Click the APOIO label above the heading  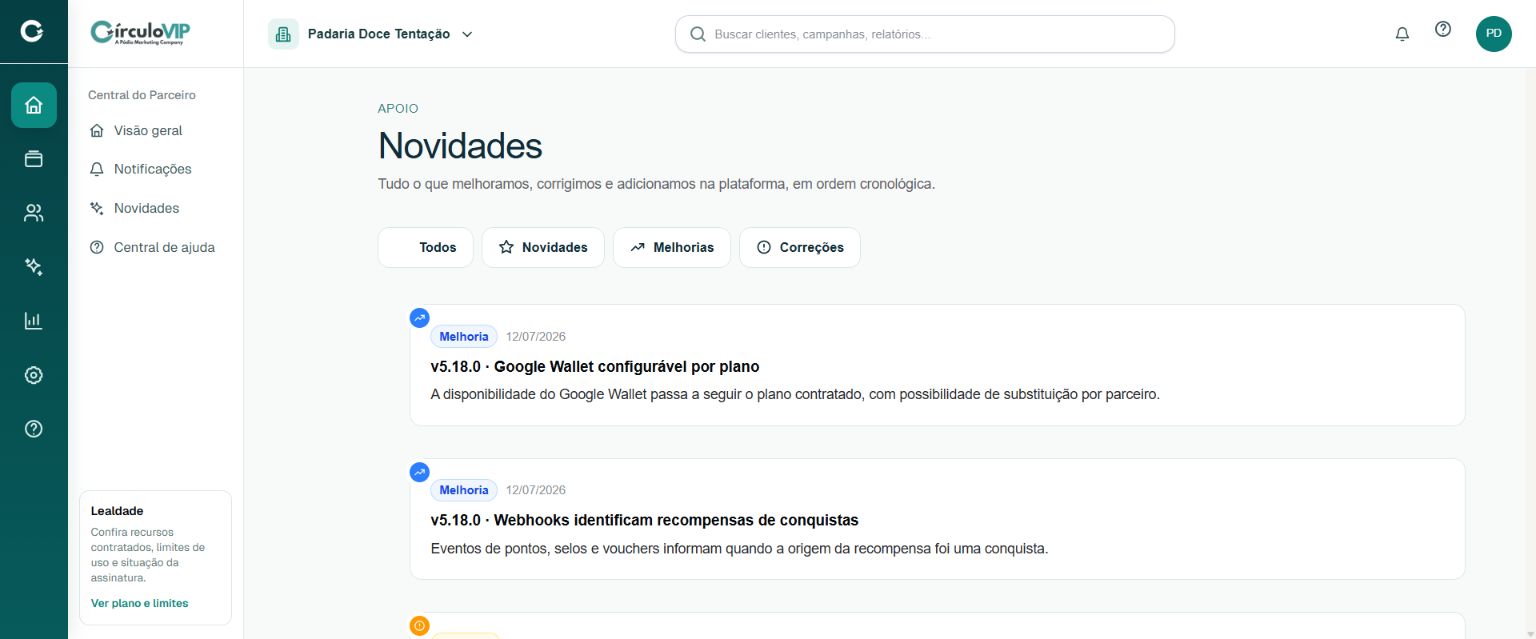point(398,108)
